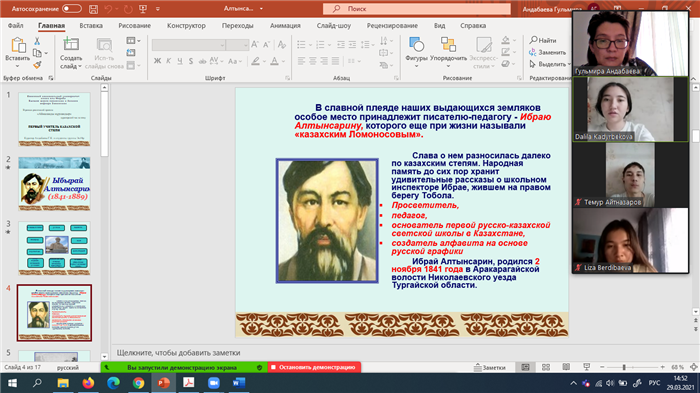Redo the last action
Viewport: 700px width, 393px height.
pyautogui.click(x=128, y=8)
